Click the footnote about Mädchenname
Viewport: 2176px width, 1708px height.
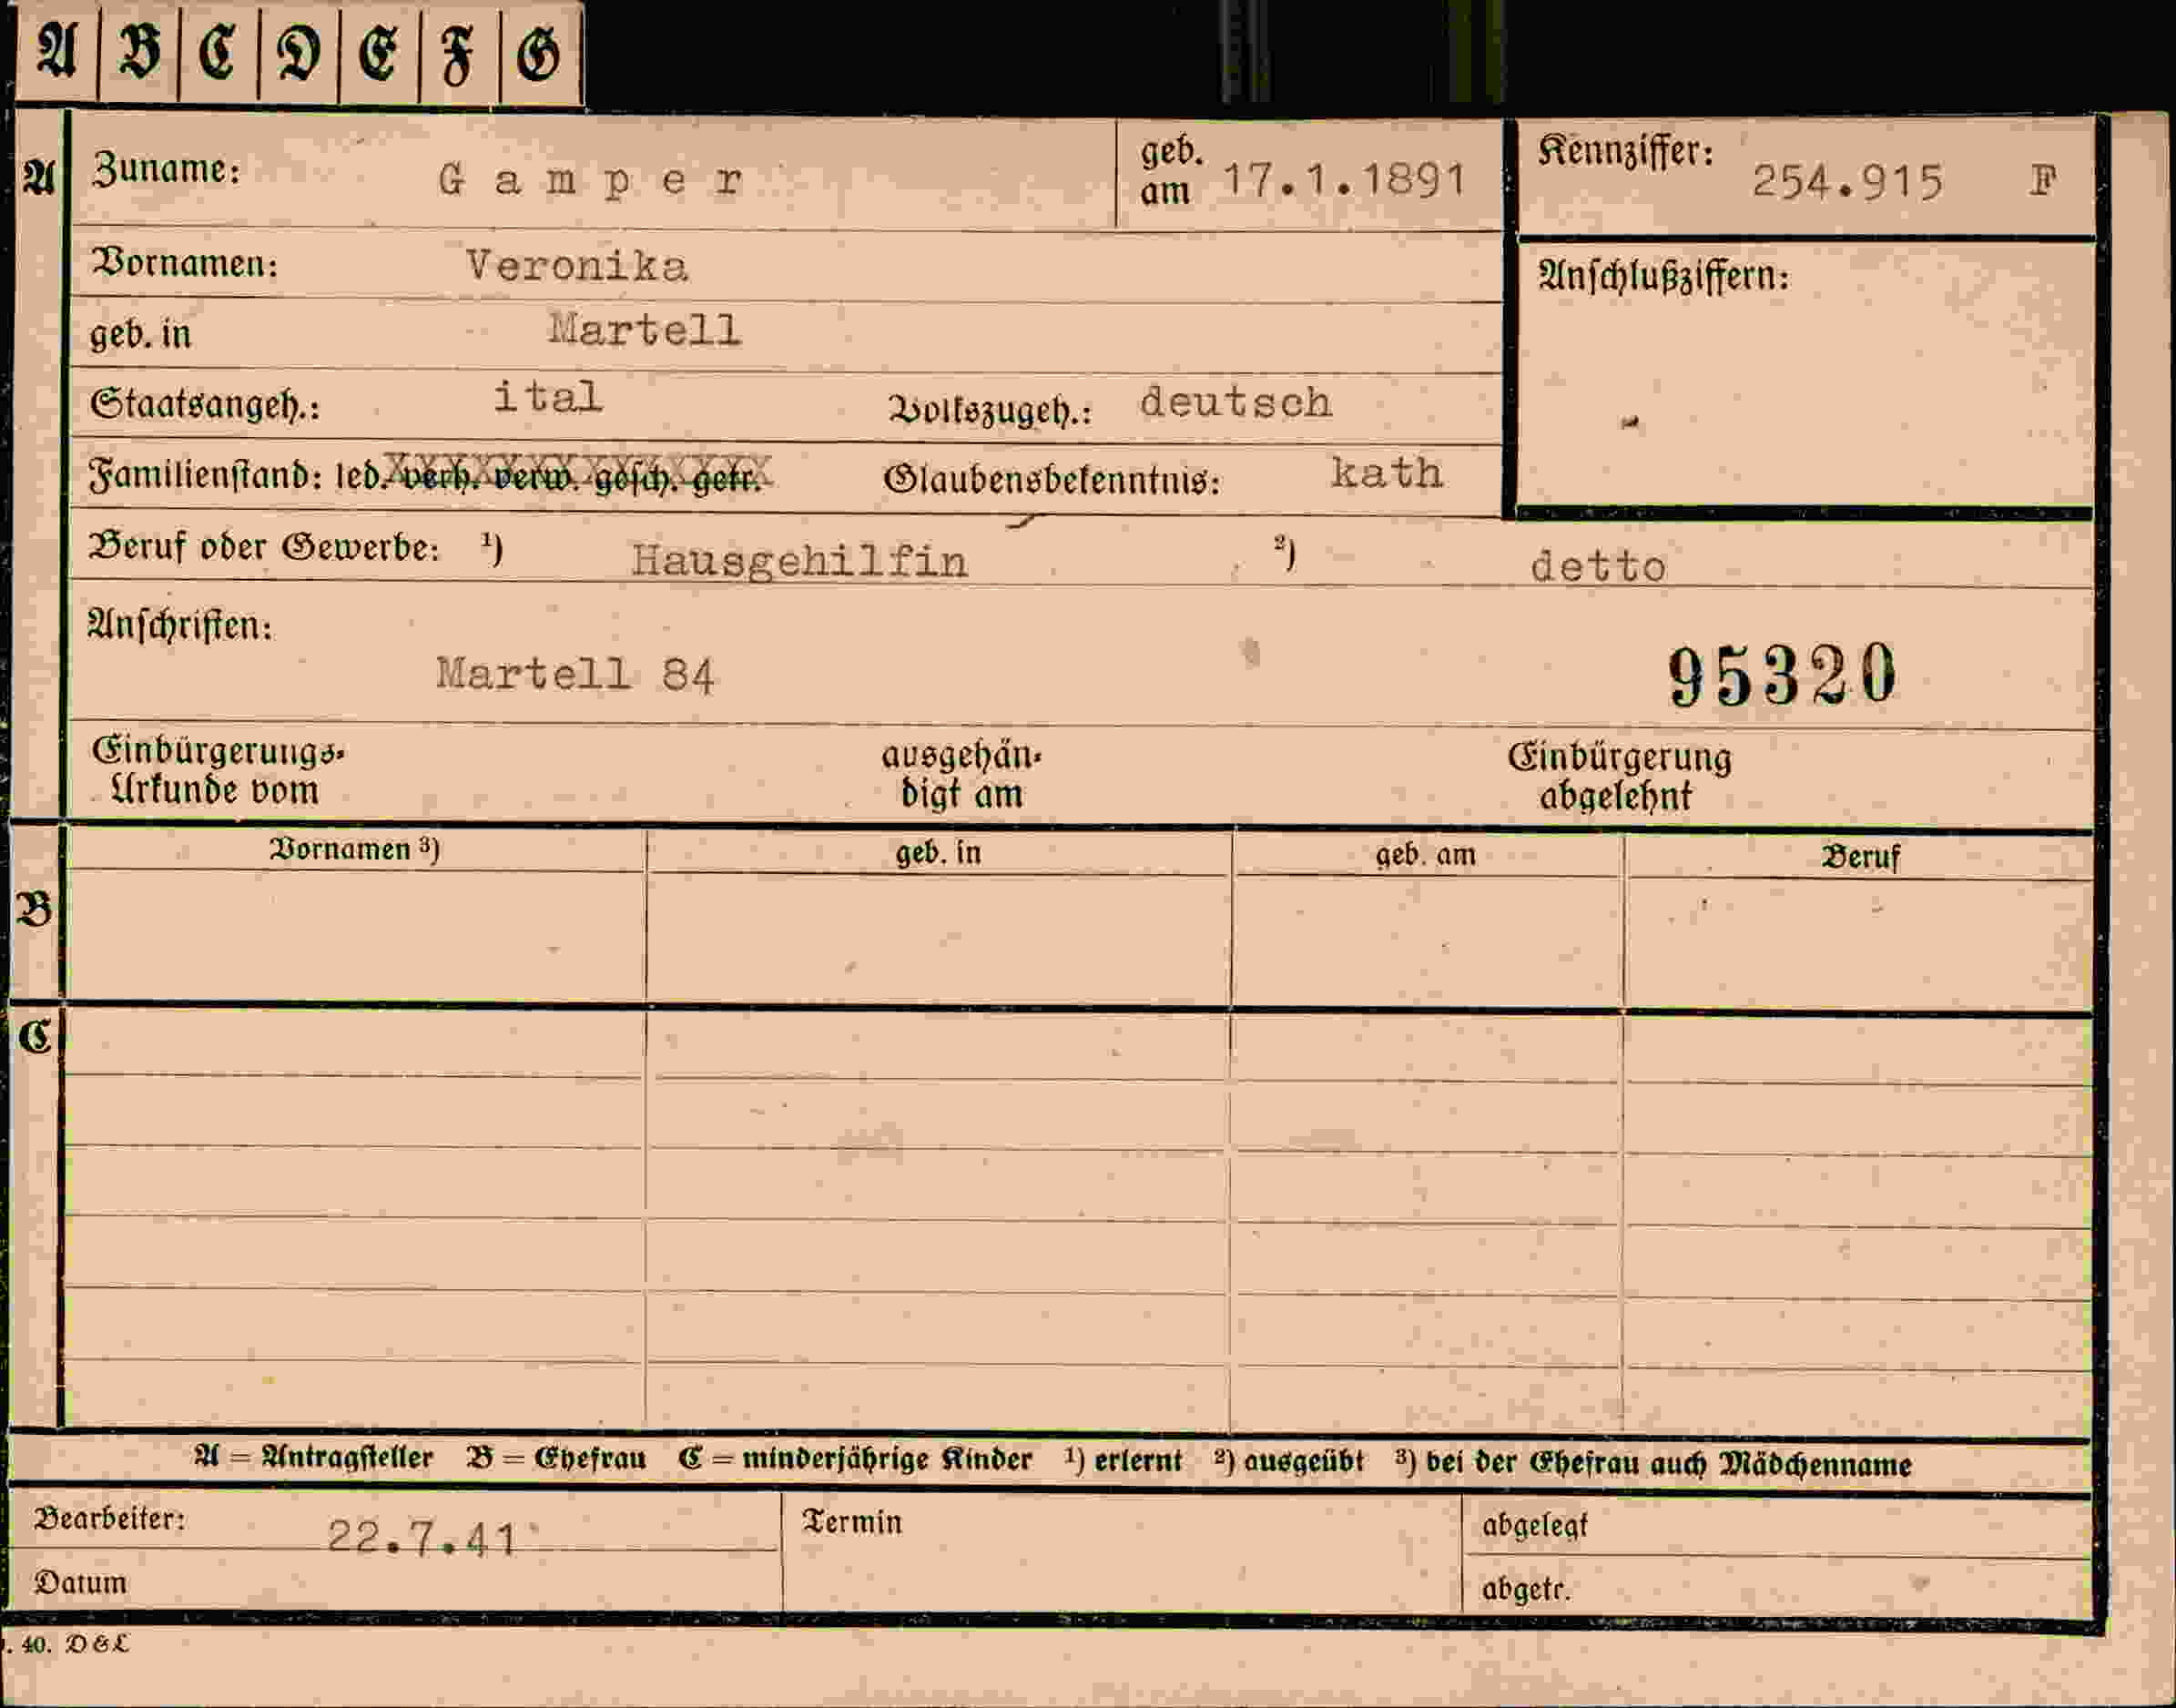(1654, 1464)
